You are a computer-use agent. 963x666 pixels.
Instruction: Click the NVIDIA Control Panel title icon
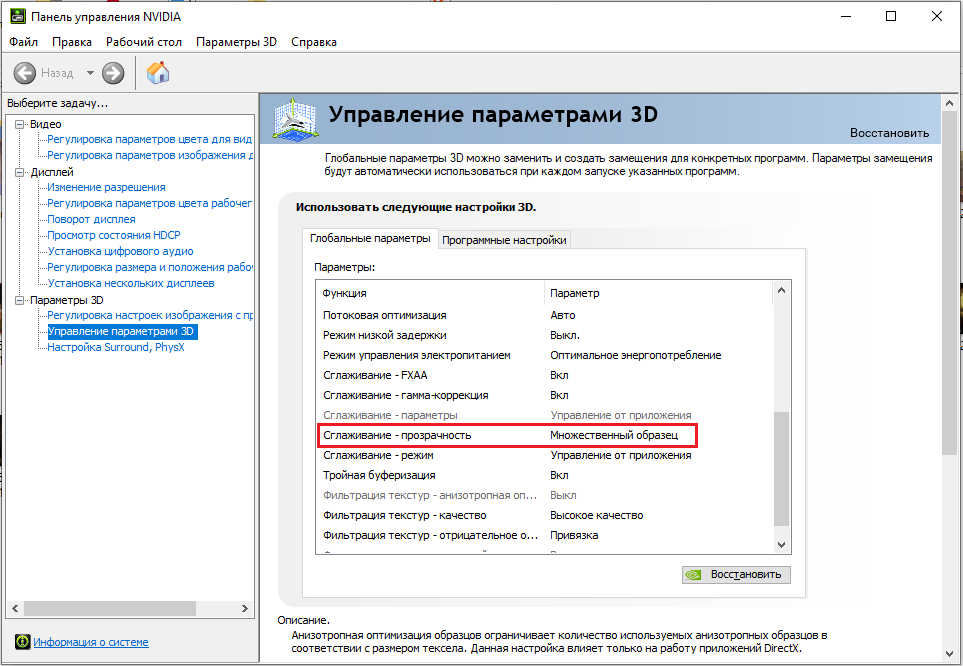coord(18,17)
